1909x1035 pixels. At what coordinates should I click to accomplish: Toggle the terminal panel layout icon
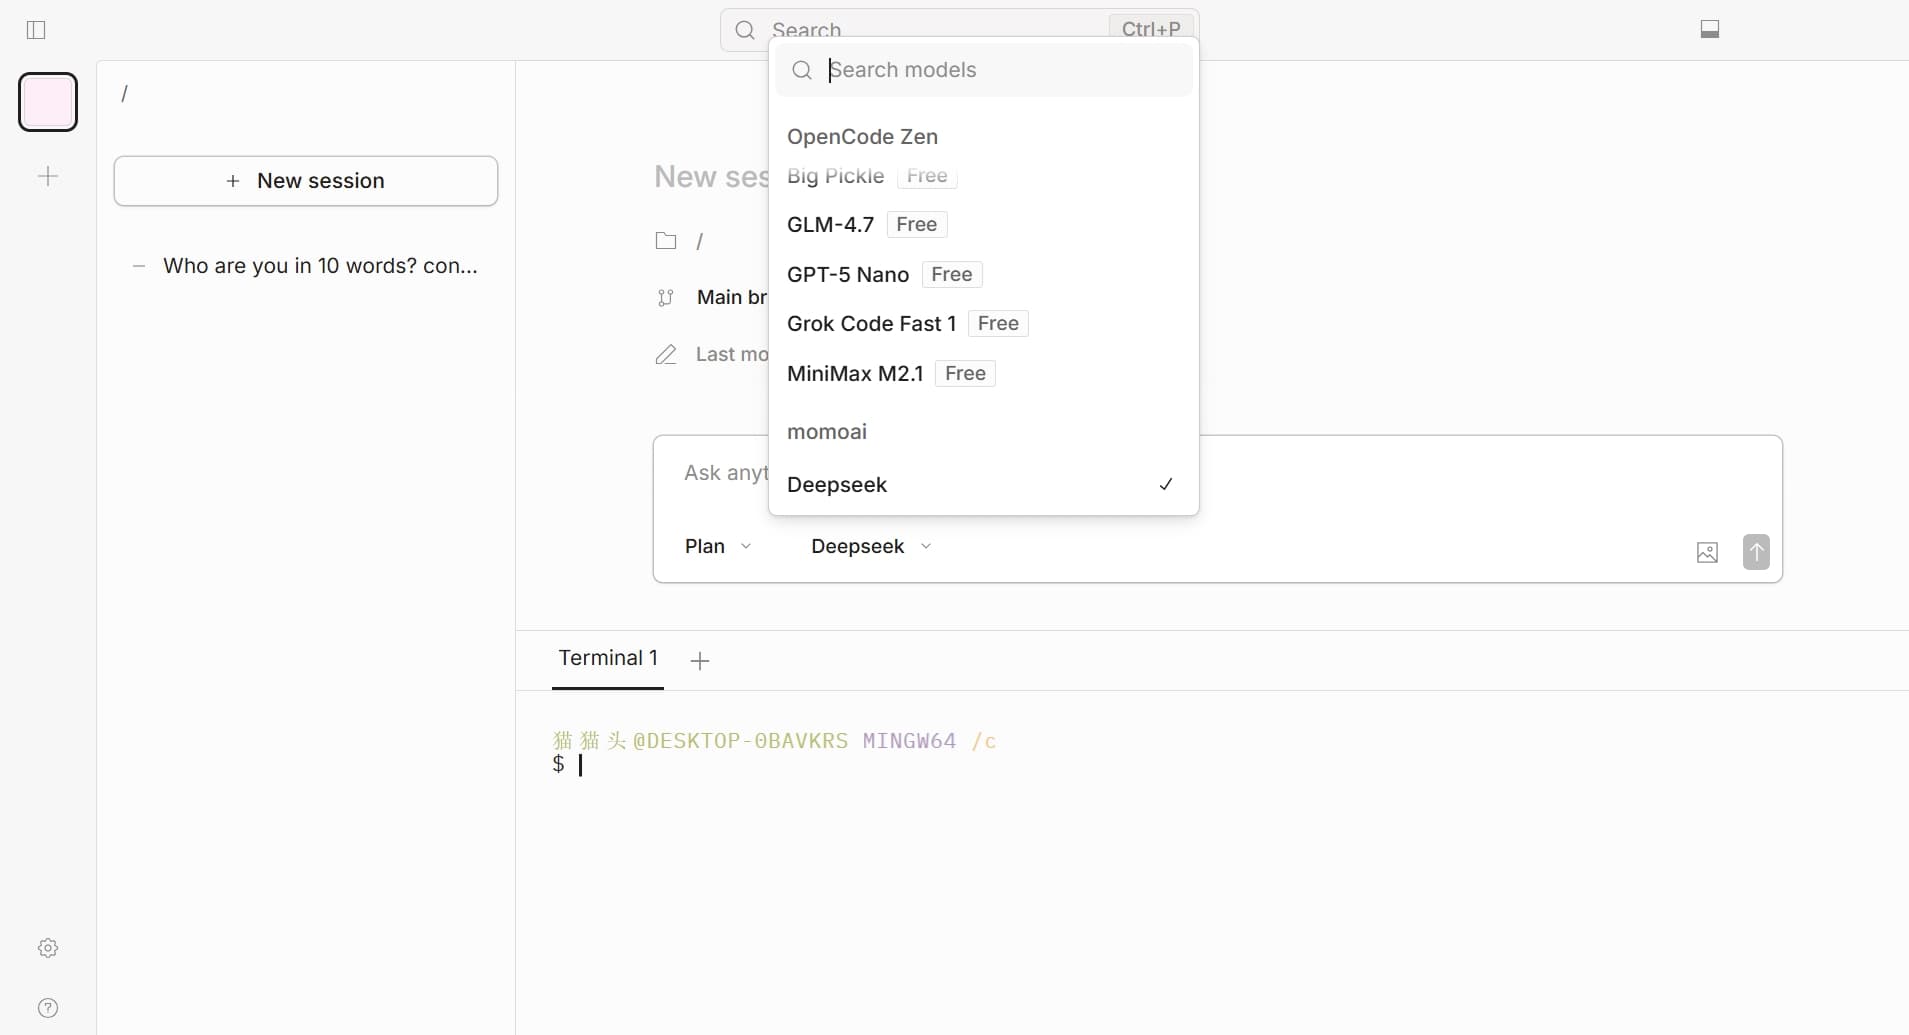(1710, 30)
